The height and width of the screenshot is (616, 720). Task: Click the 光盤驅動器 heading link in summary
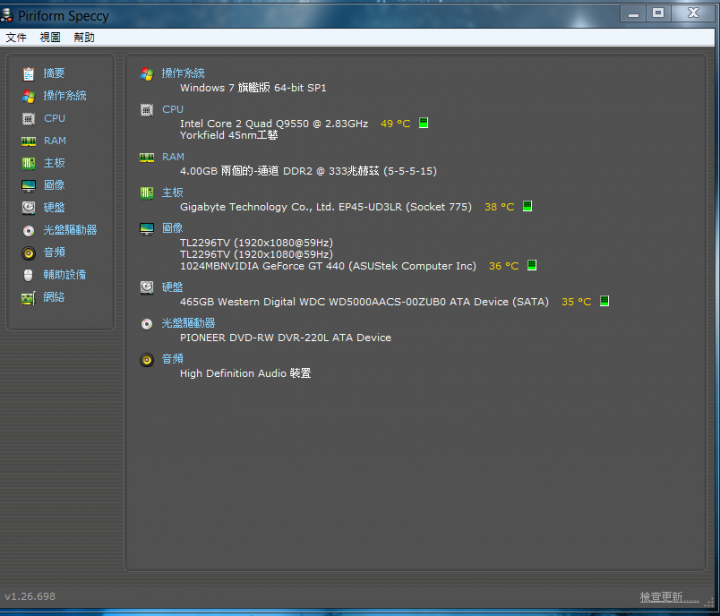coord(188,323)
